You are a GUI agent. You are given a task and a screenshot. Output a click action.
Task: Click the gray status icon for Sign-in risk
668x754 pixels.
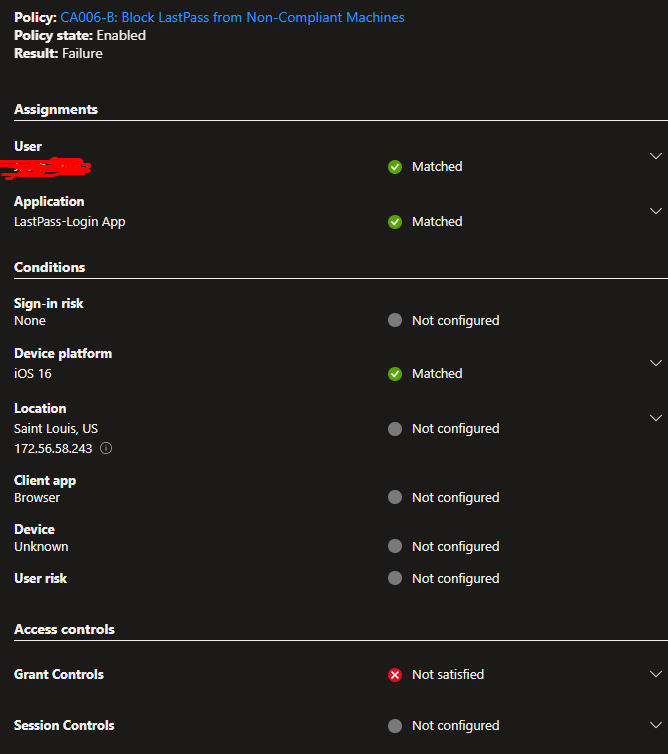click(x=395, y=320)
